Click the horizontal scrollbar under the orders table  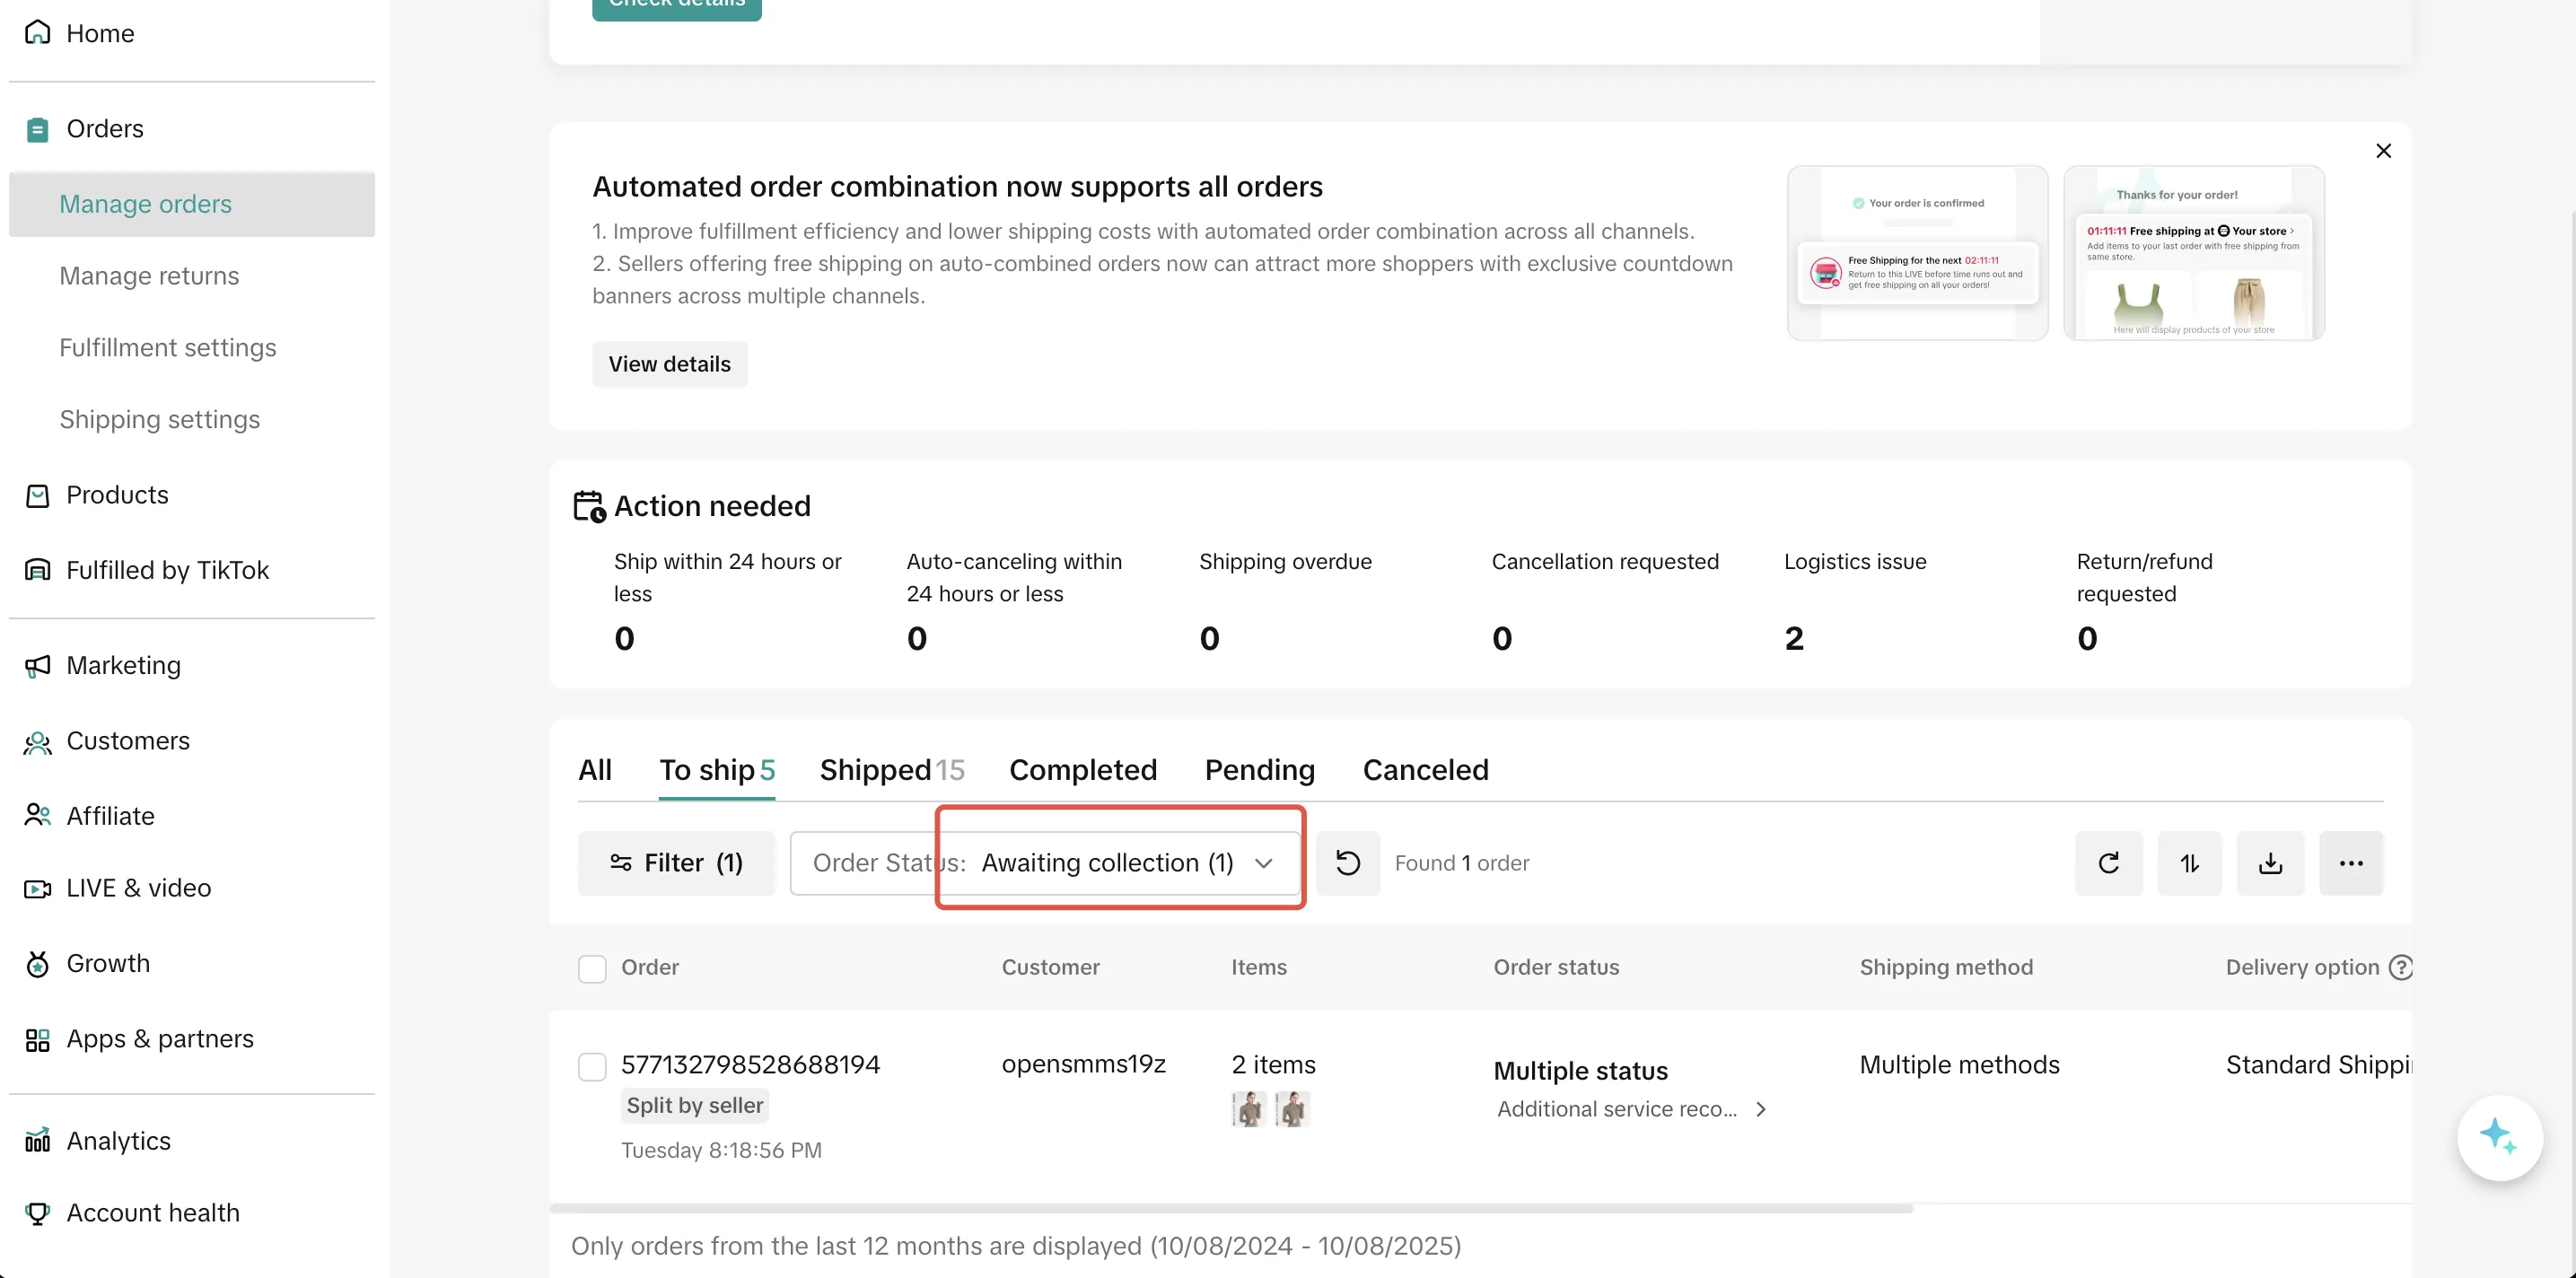click(1230, 1209)
